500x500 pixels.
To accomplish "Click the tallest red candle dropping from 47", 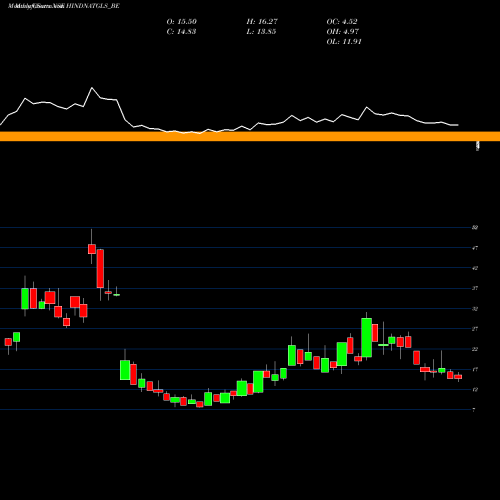I will (x=100, y=268).
